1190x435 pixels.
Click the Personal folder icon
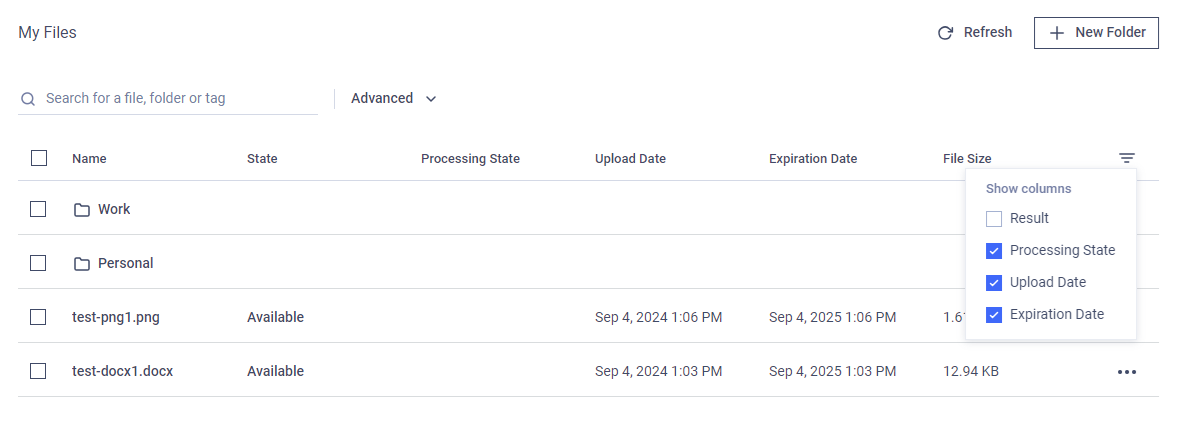[82, 263]
